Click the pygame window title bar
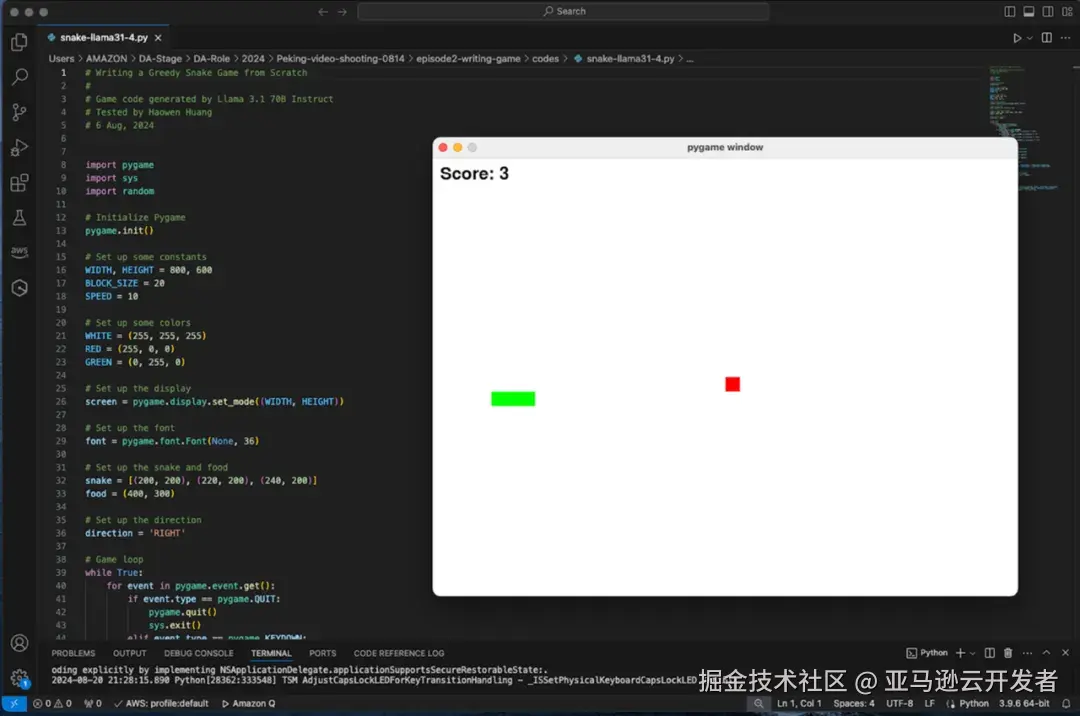 click(x=725, y=147)
